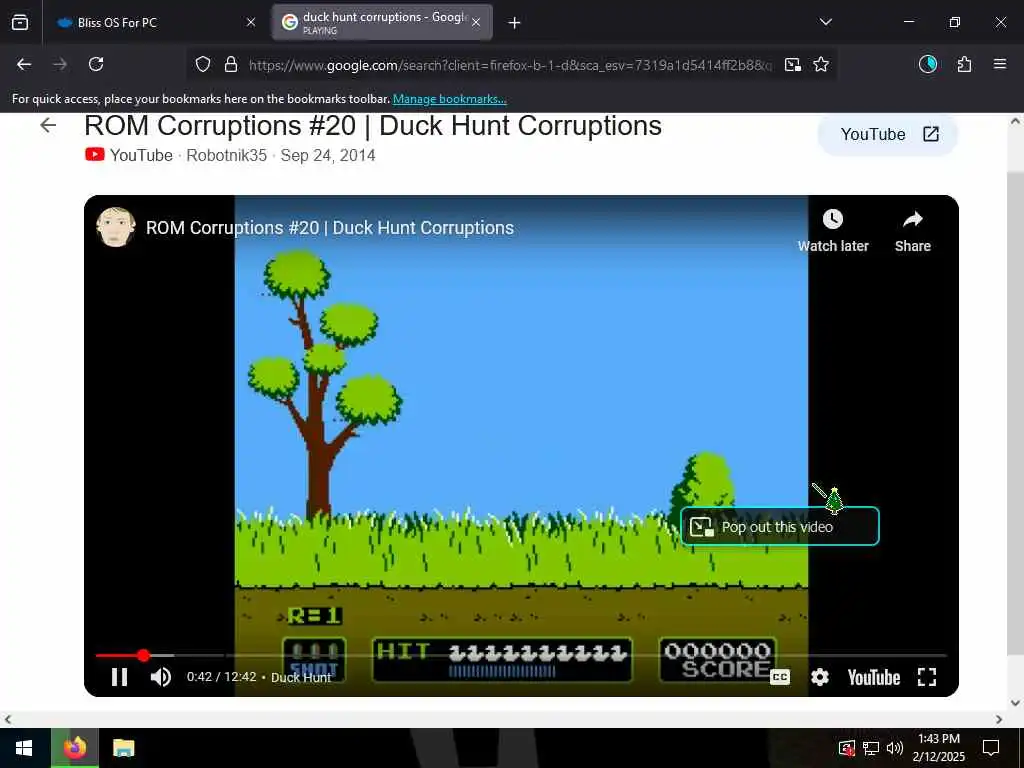
Task: Click the Google search URL field
Action: click(x=510, y=65)
